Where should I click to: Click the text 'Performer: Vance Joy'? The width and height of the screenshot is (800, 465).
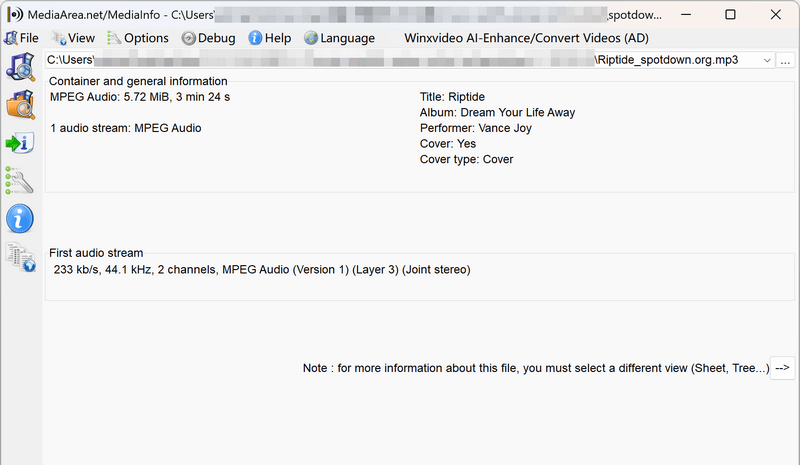(476, 128)
